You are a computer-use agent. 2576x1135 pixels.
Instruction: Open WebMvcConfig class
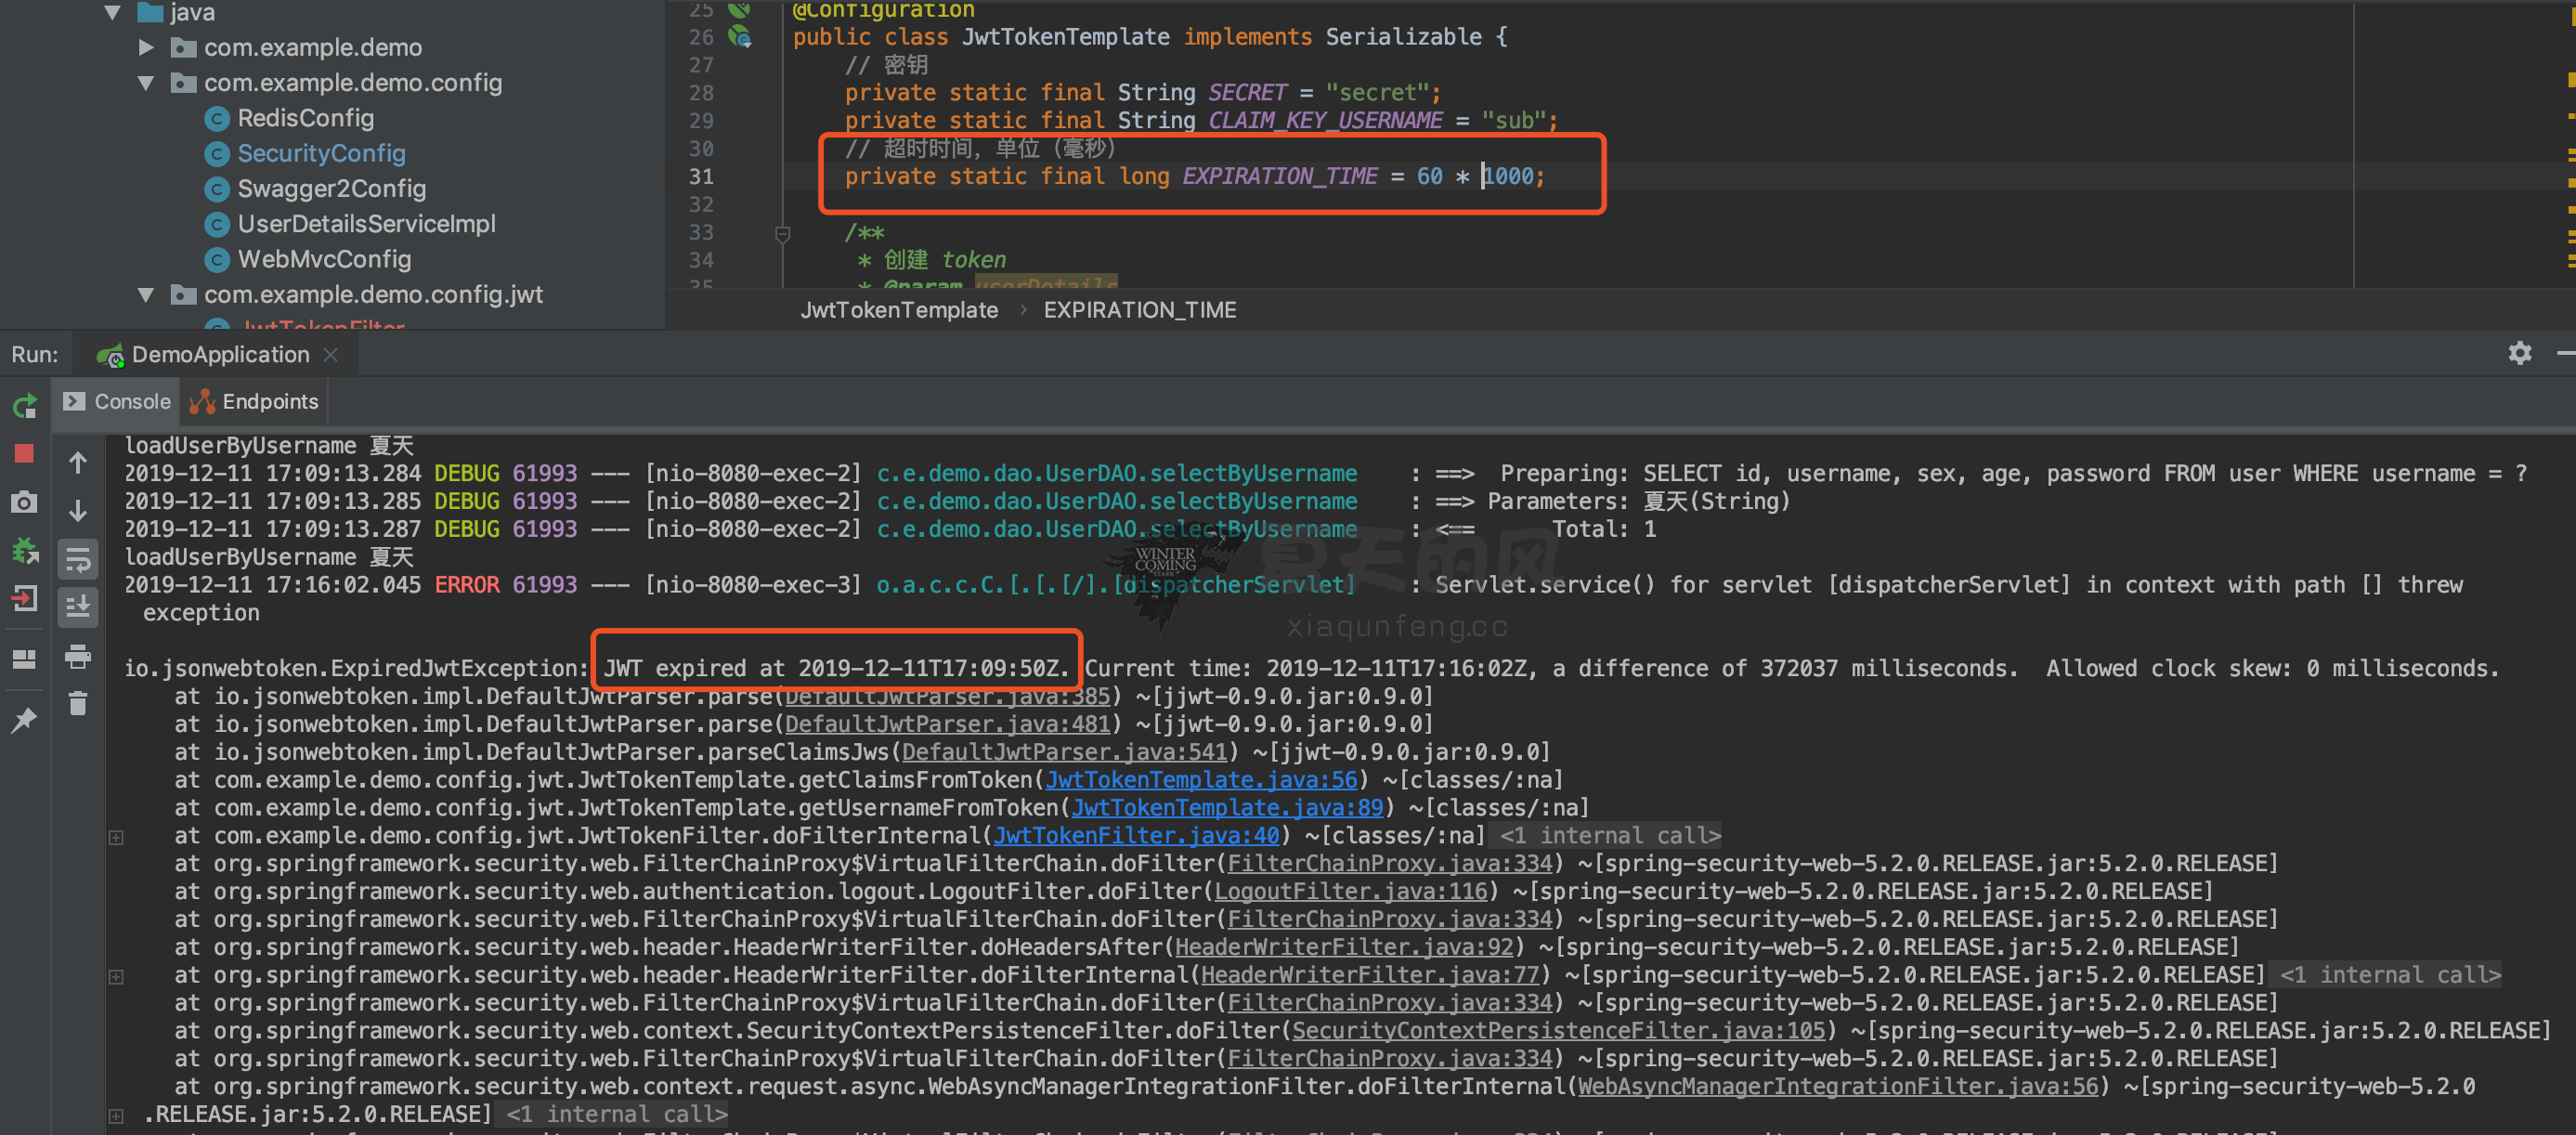click(x=324, y=259)
